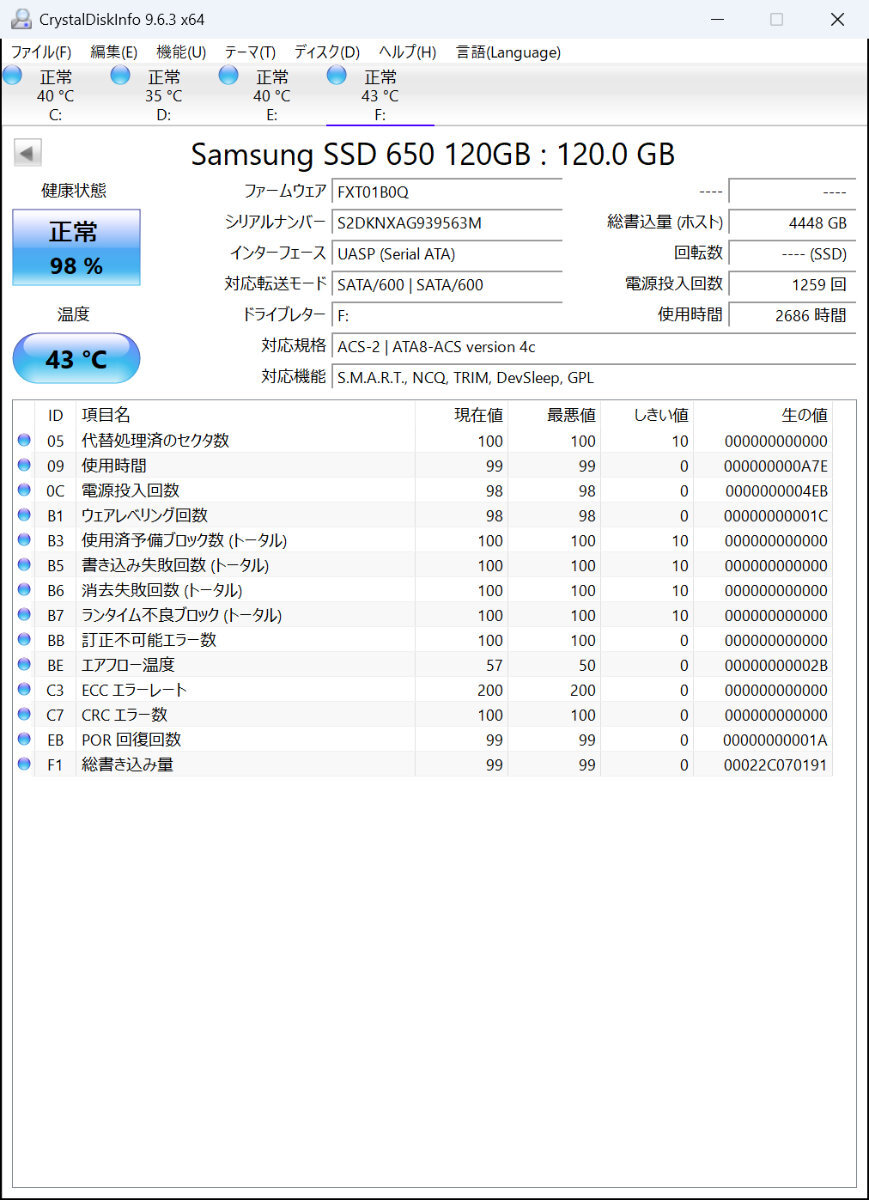The width and height of the screenshot is (869, 1200).
Task: Click the status dot beside F1 総書き込み量
Action: pos(23,764)
